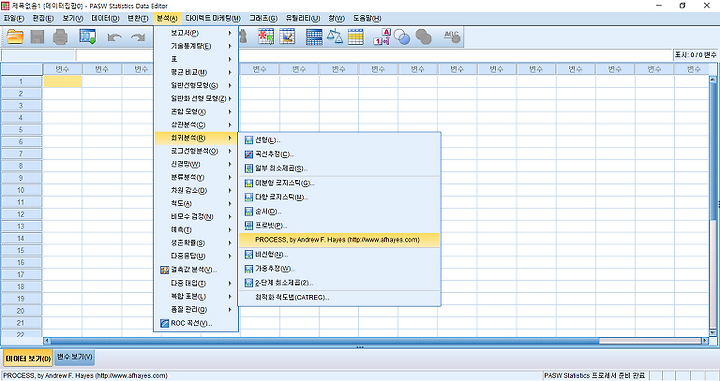Choose 2-단계 최소제곱(2) menu entry
Screen dimensions: 720x381
click(339, 283)
